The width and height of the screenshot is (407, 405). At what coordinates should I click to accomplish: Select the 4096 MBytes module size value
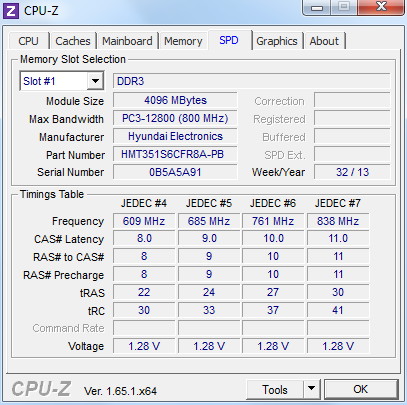click(x=175, y=100)
